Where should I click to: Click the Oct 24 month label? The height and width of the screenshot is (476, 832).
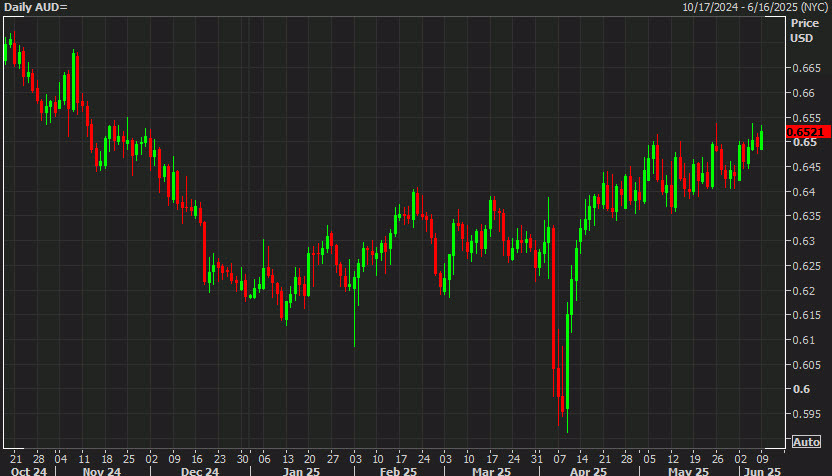tap(26, 470)
